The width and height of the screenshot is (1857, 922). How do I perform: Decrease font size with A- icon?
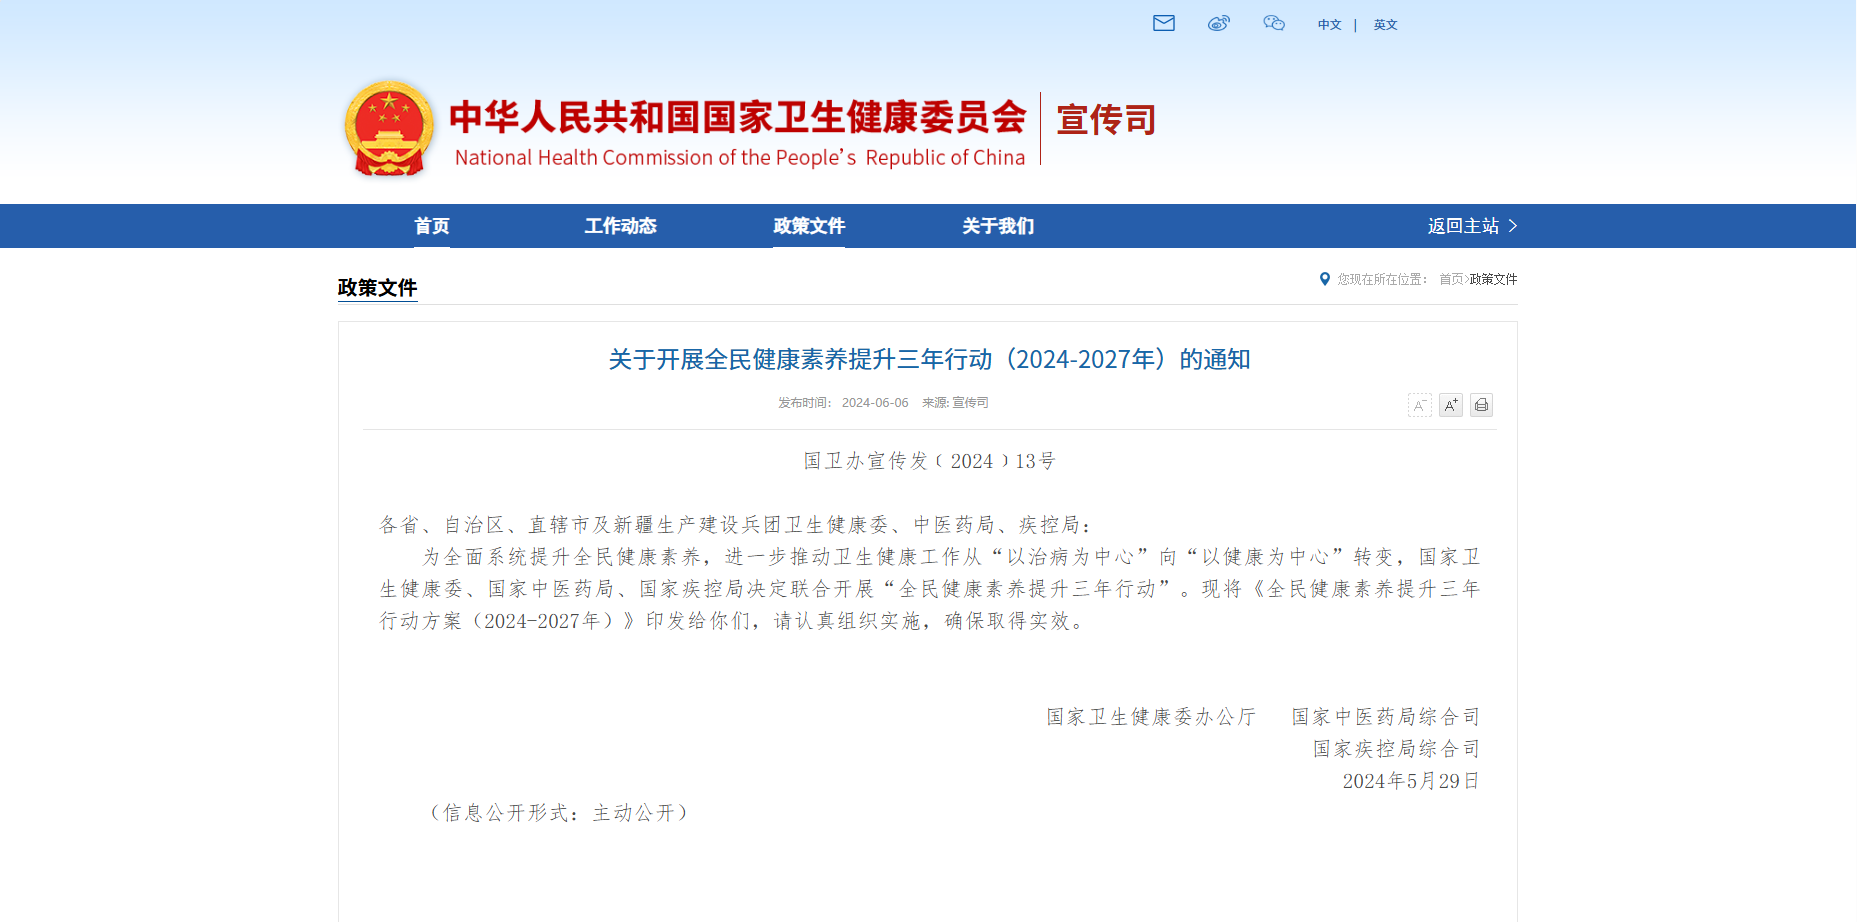[x=1419, y=405]
